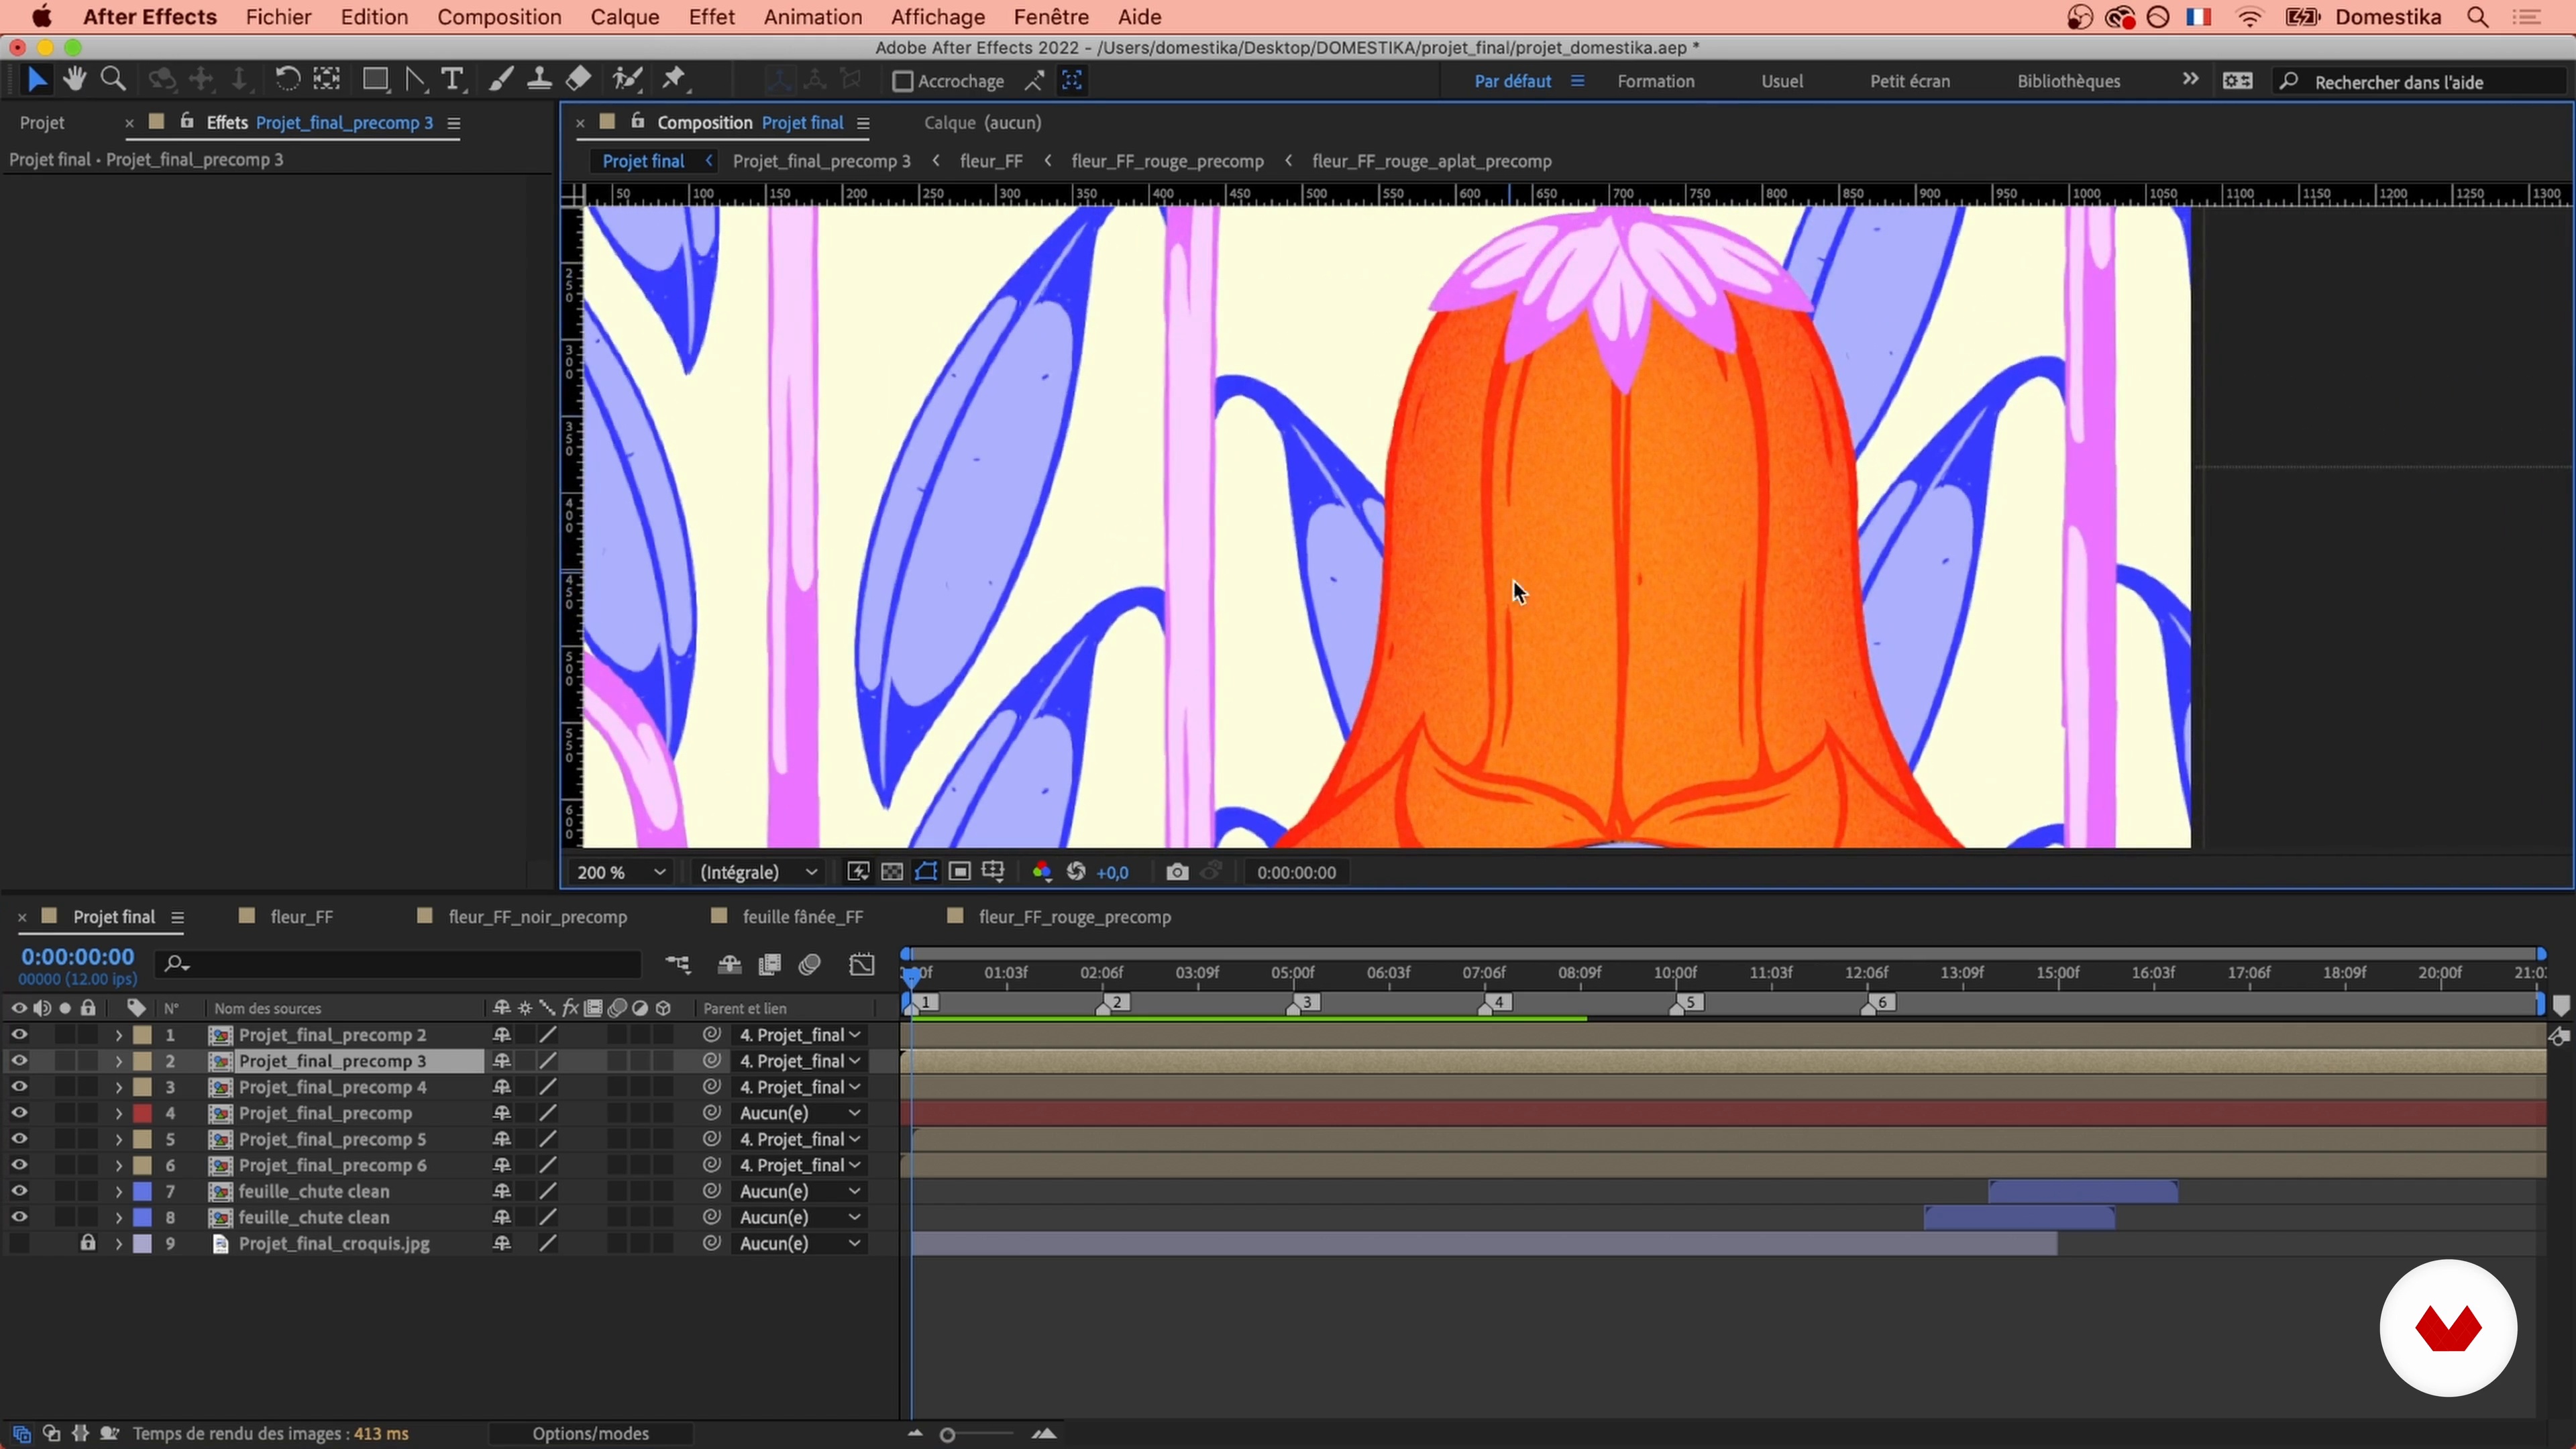Screen dimensions: 2576x1449
Task: Click the composition mini-flowchart icon in timeline
Action: (678, 964)
